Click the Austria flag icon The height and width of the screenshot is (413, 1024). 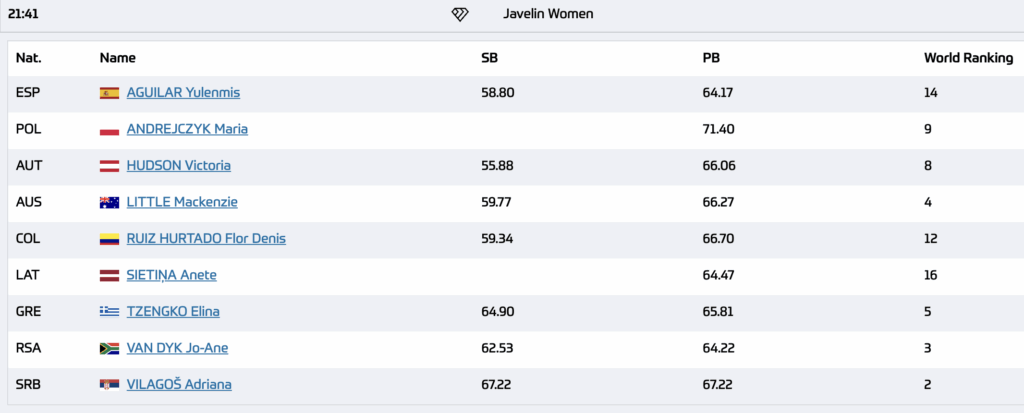click(x=109, y=166)
